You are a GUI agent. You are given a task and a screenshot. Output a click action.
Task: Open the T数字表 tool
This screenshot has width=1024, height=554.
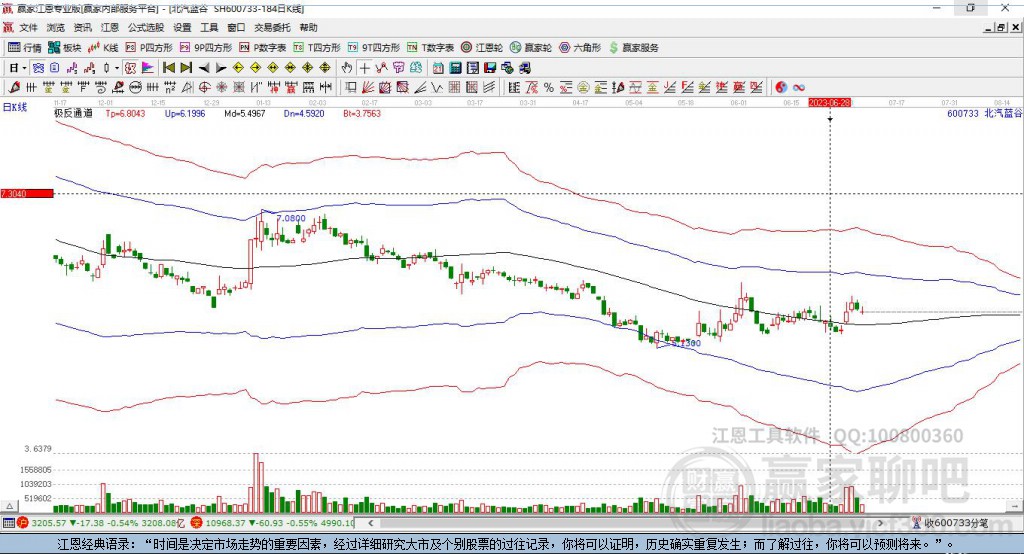(430, 48)
